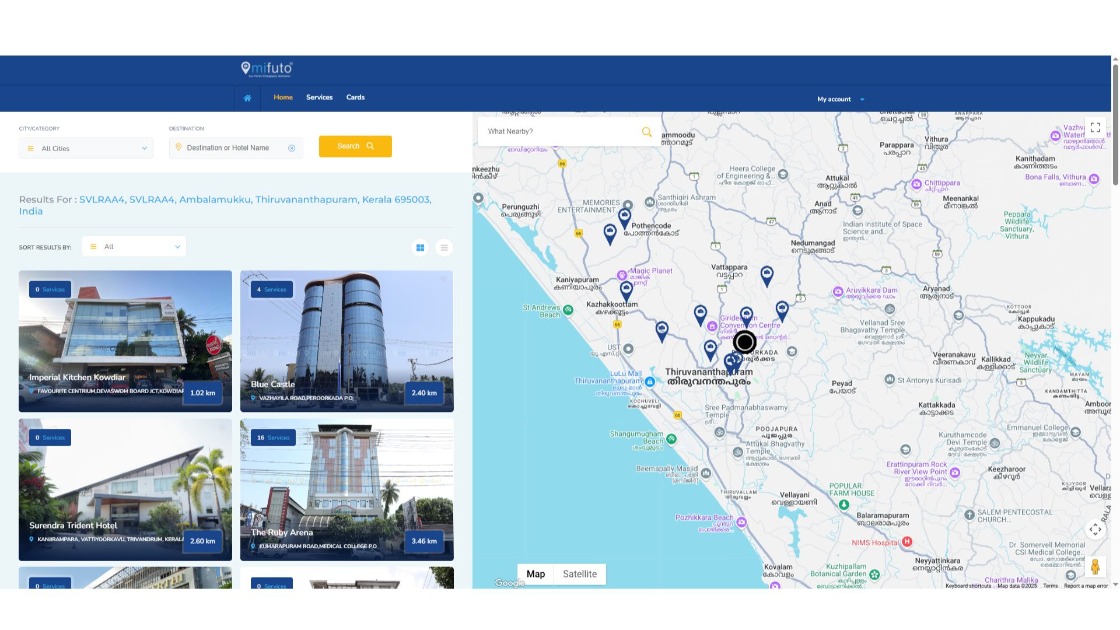Open the Sort Results By dropdown

134,246
